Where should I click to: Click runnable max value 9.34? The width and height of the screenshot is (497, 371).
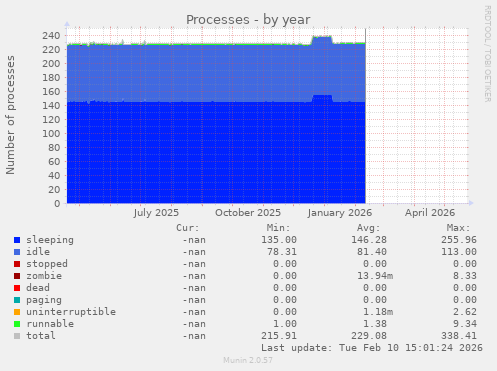tap(465, 324)
